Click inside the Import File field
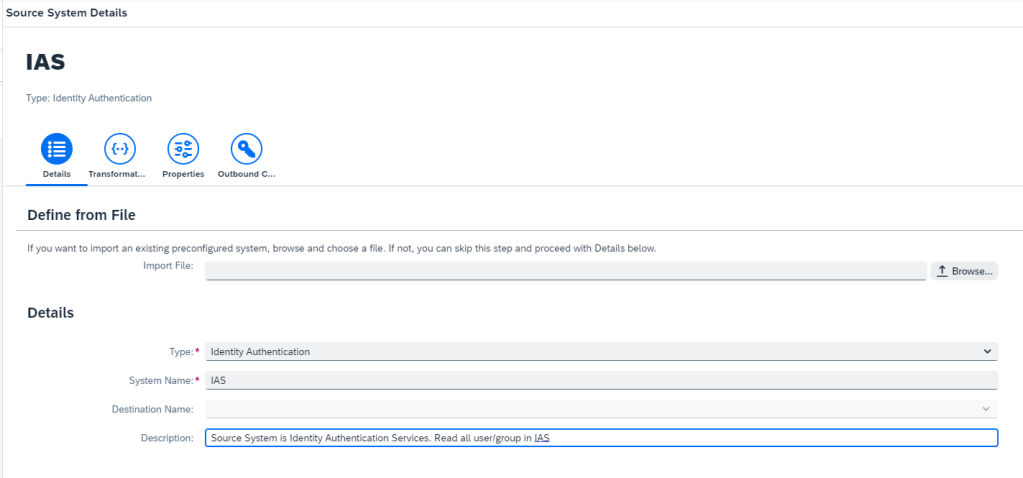The width and height of the screenshot is (1023, 478). (x=565, y=271)
